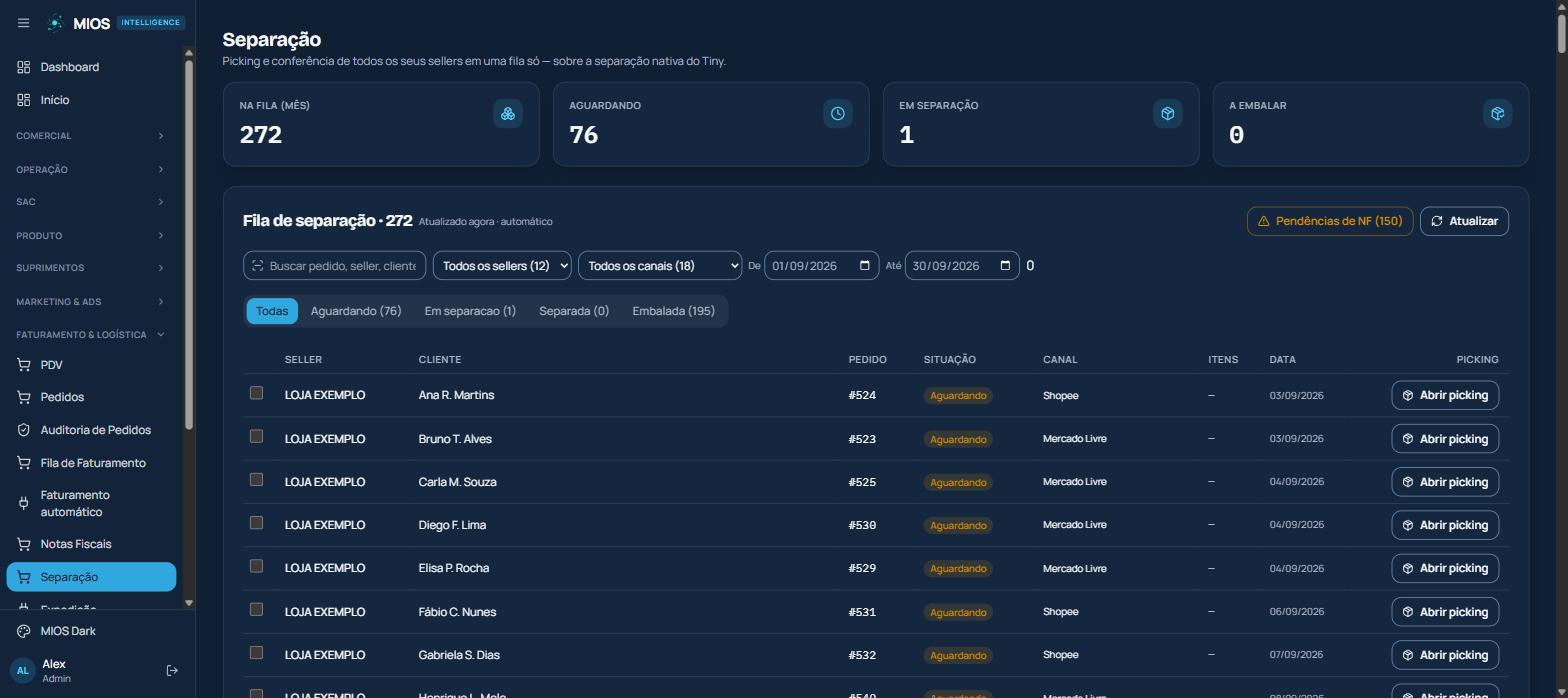The image size is (1568, 698).
Task: Open Auditoria de Pedidos shield icon
Action: 24,430
